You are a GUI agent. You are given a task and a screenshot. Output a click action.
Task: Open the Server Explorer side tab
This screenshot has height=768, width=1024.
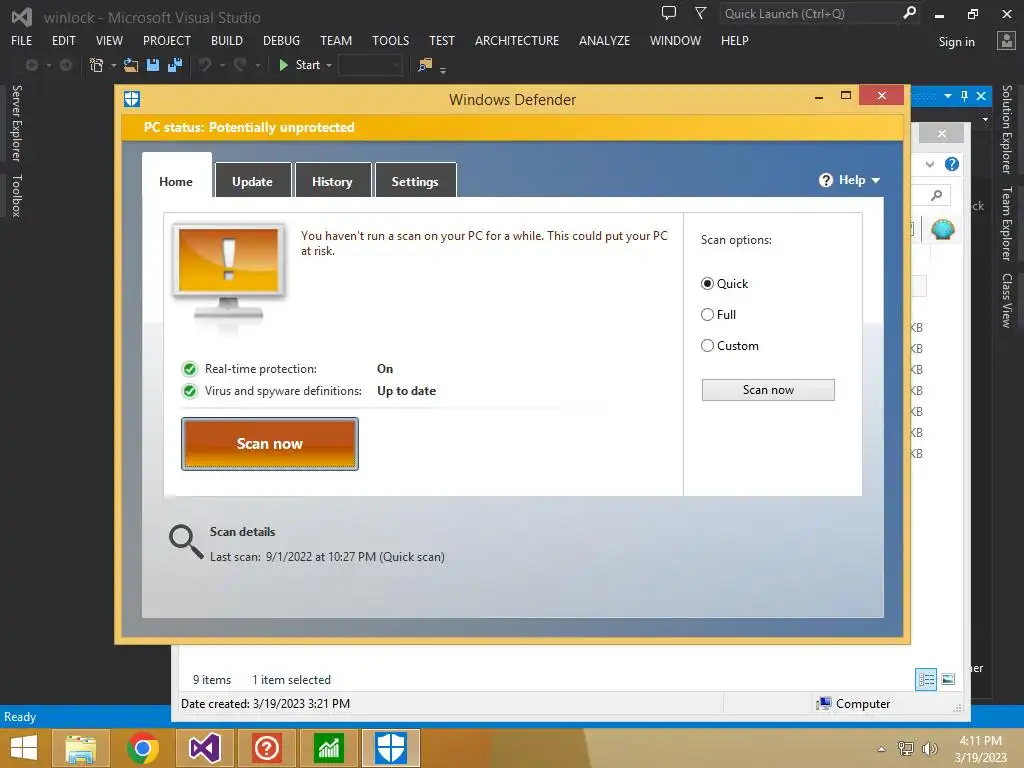pyautogui.click(x=16, y=123)
